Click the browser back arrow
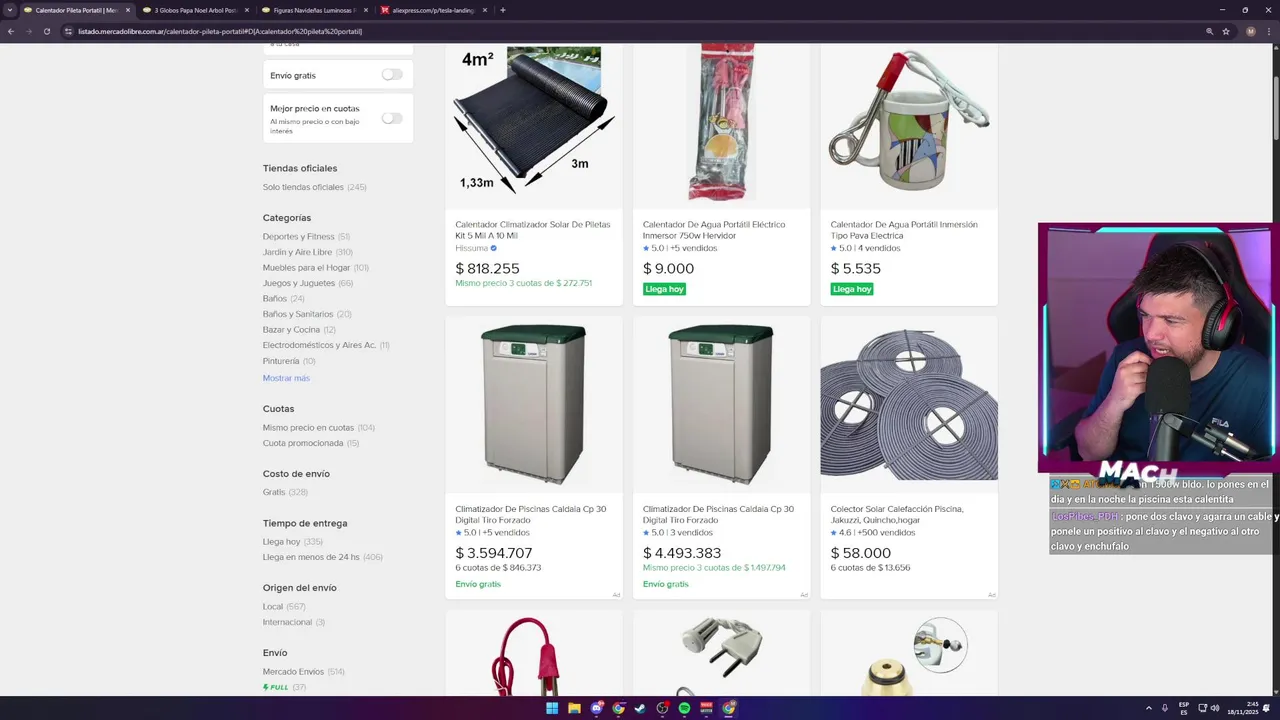1280x720 pixels. coord(11,31)
